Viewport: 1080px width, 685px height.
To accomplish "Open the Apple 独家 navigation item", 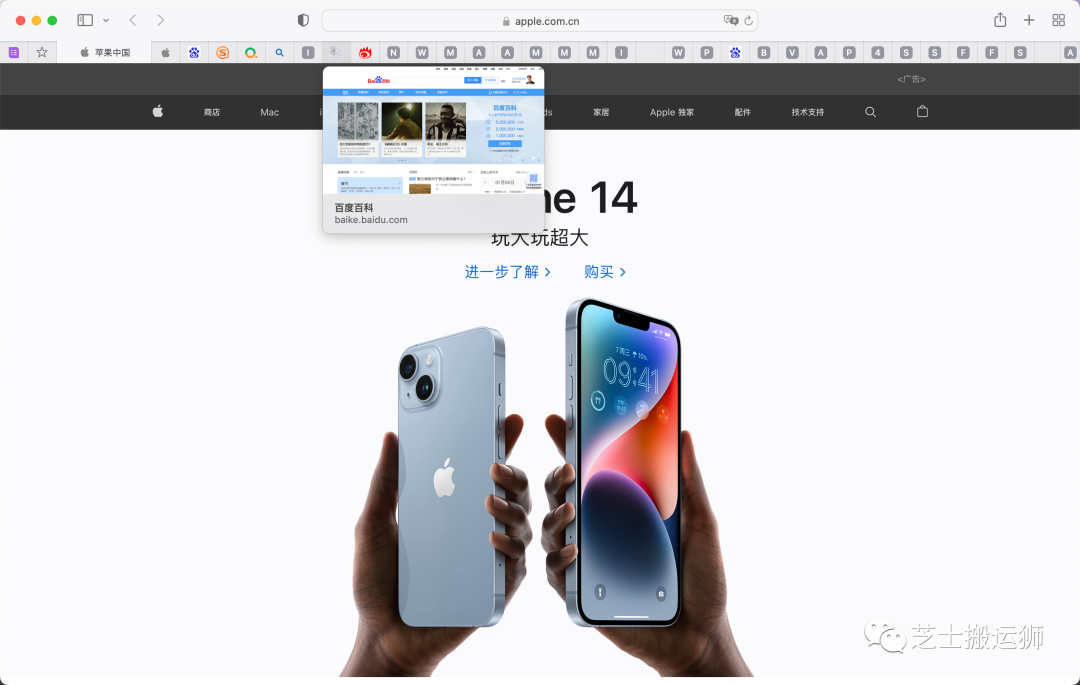I will tap(672, 112).
